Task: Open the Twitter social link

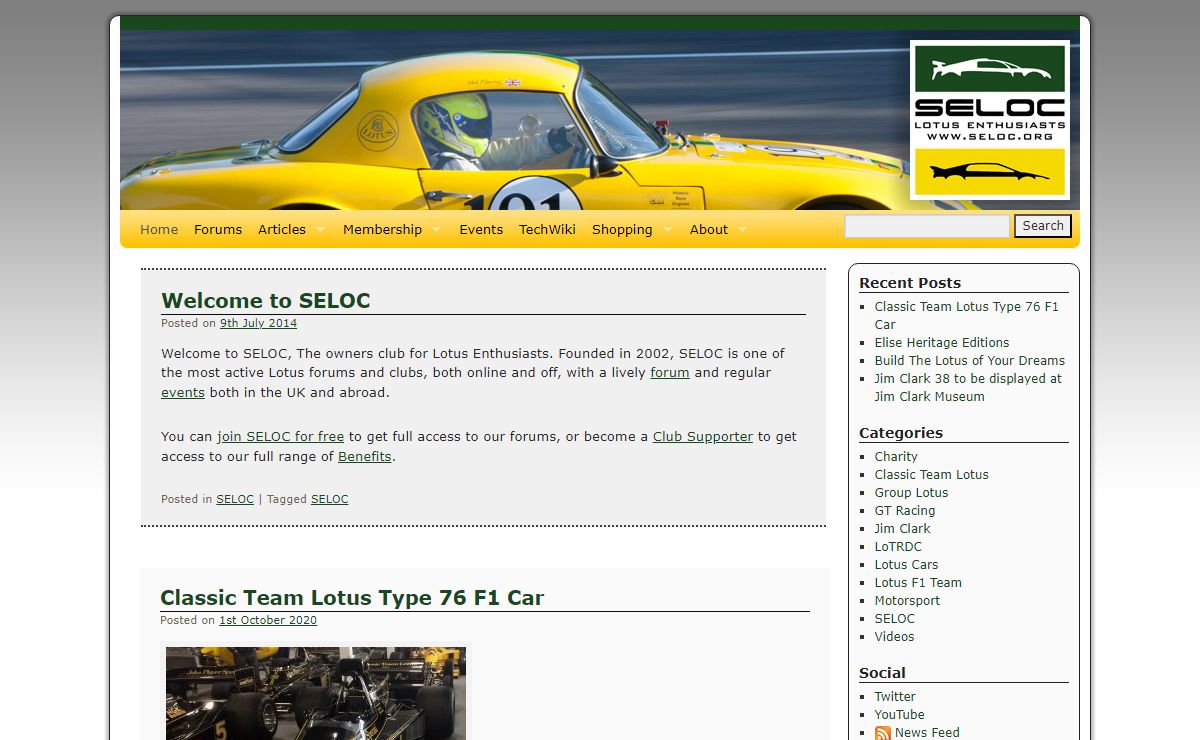Action: 895,696
